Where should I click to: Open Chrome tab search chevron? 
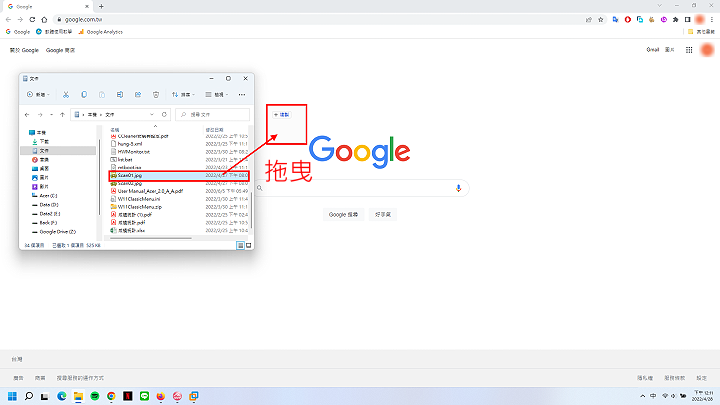[659, 6]
